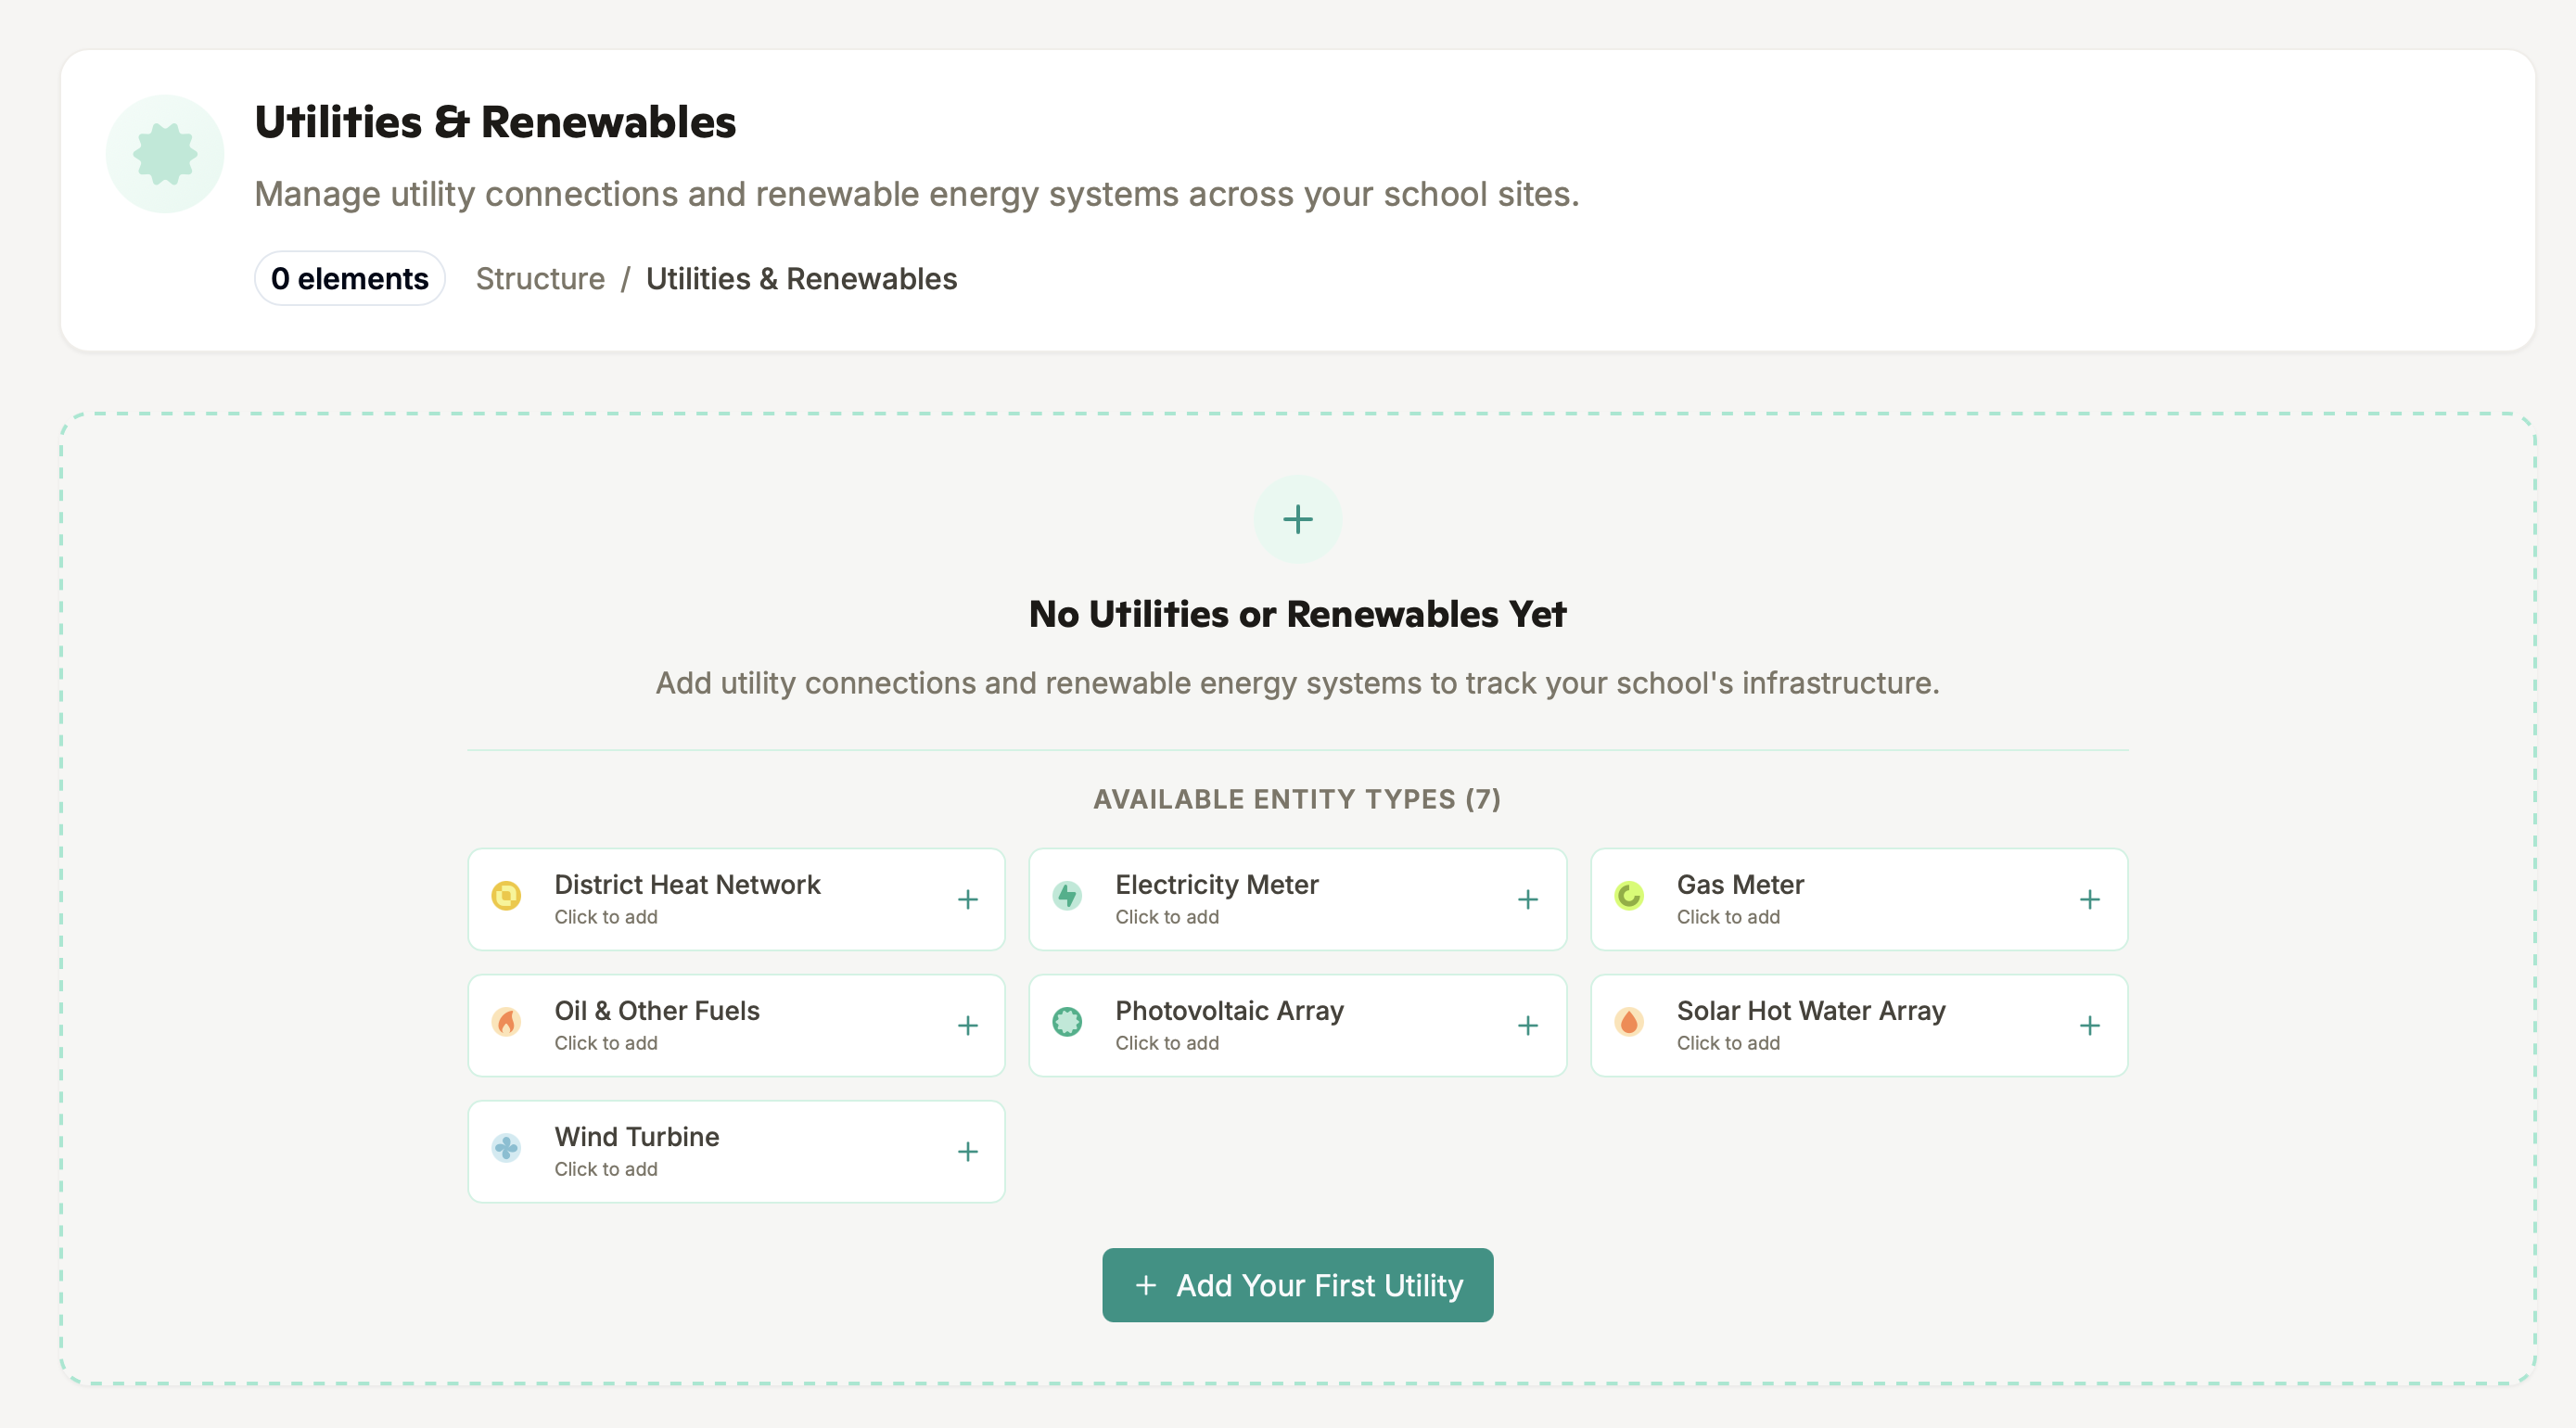Click the Available Entity Types (7) heading

(1297, 799)
